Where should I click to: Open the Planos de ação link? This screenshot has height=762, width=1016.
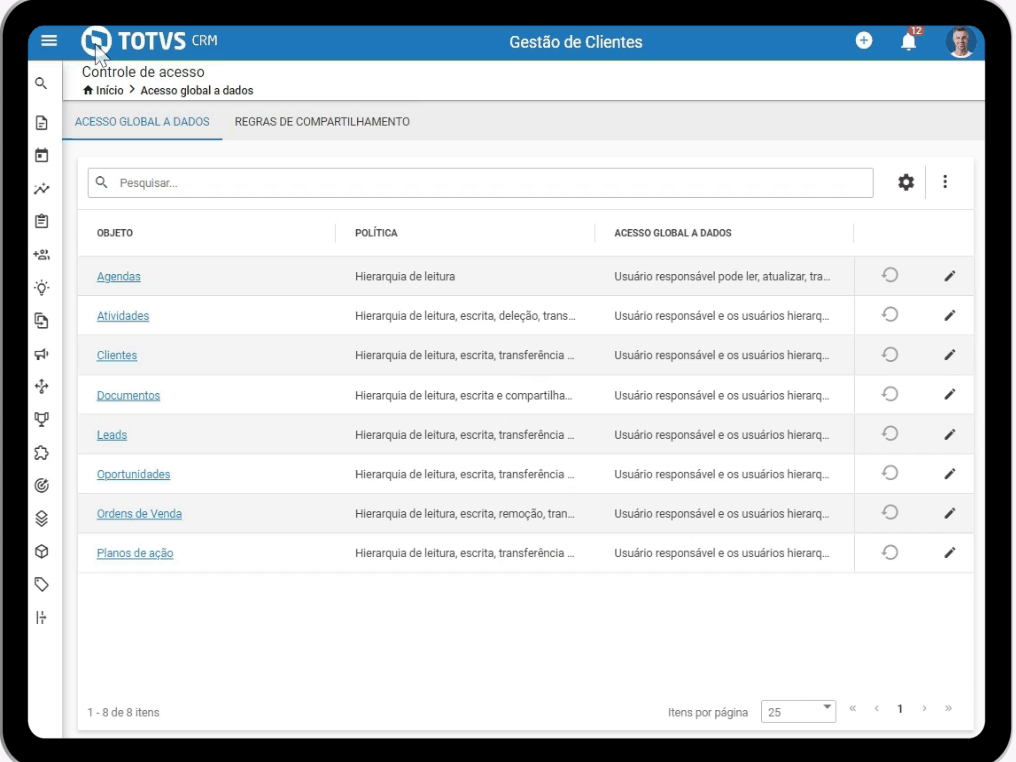point(135,553)
